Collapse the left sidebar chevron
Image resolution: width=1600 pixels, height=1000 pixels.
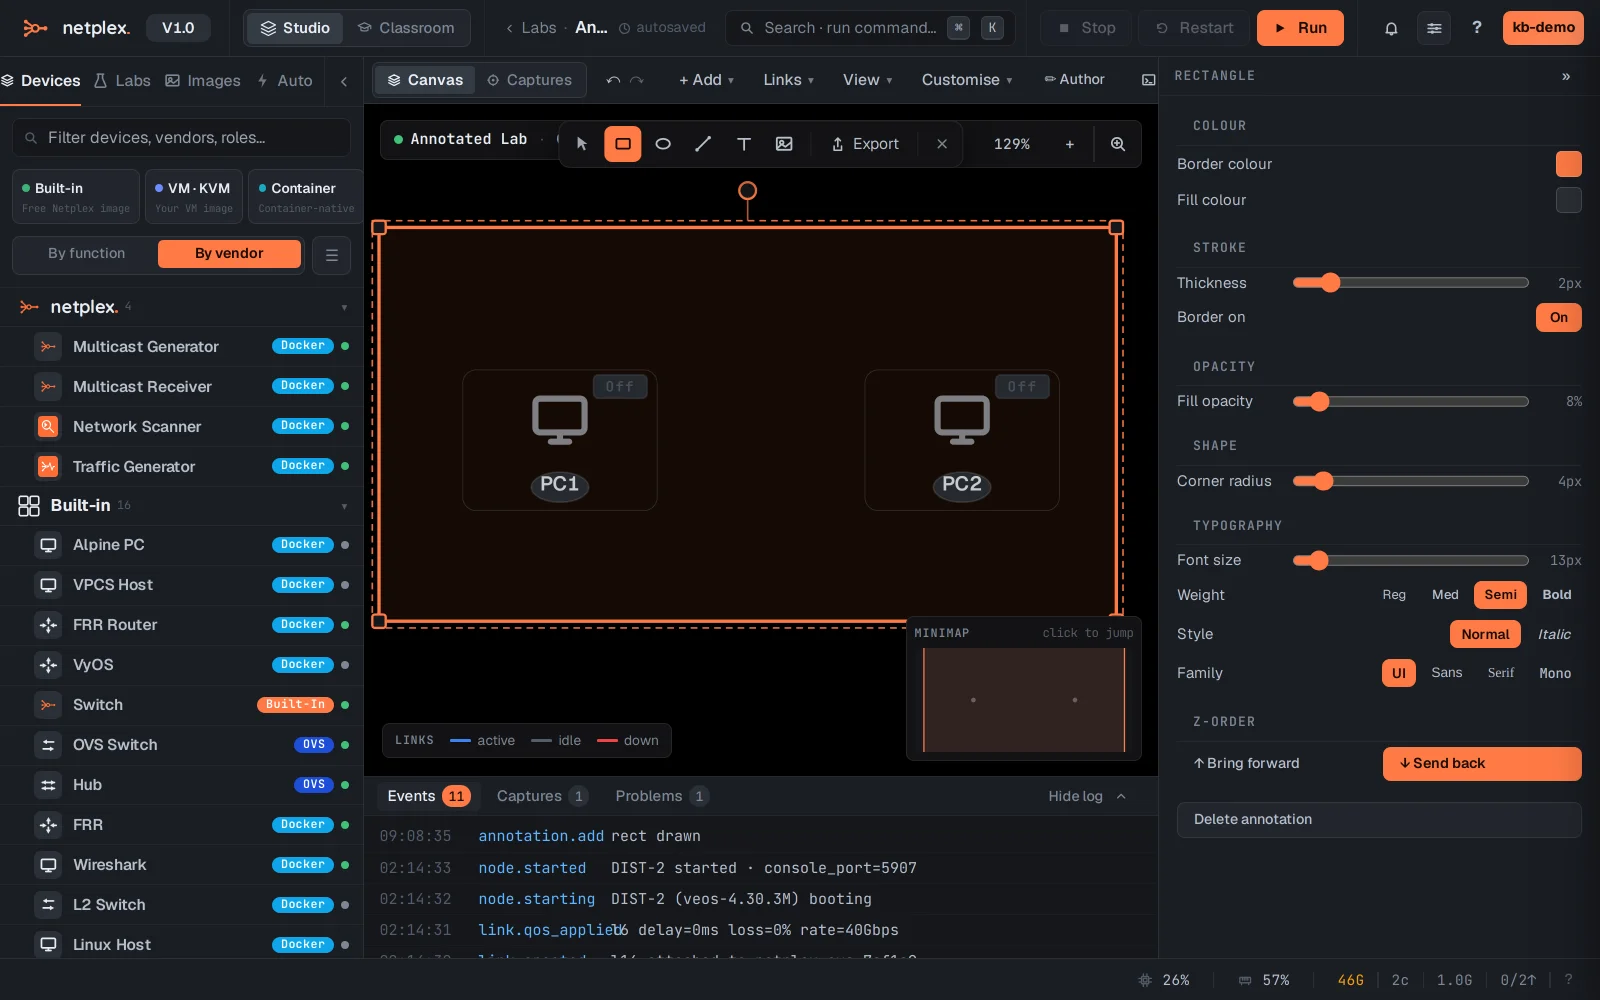(344, 81)
